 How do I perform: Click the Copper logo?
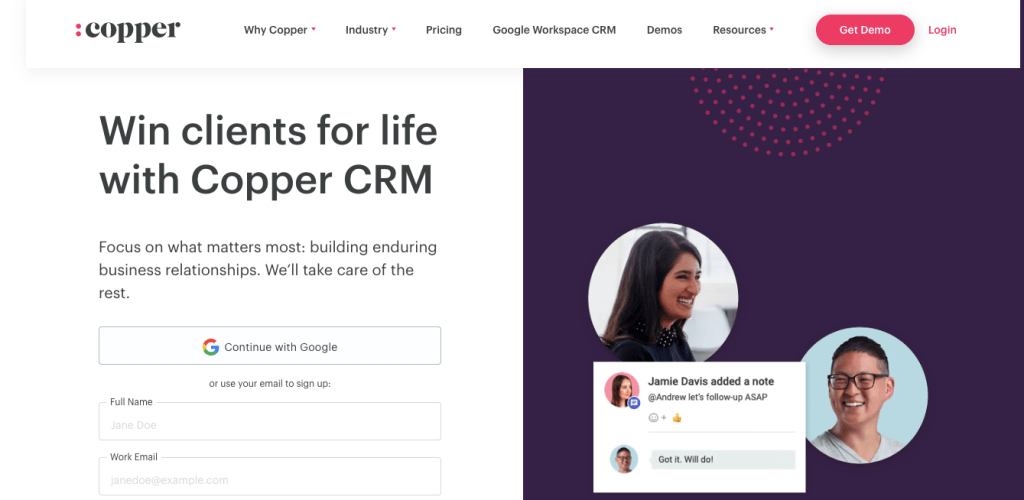pyautogui.click(x=127, y=30)
